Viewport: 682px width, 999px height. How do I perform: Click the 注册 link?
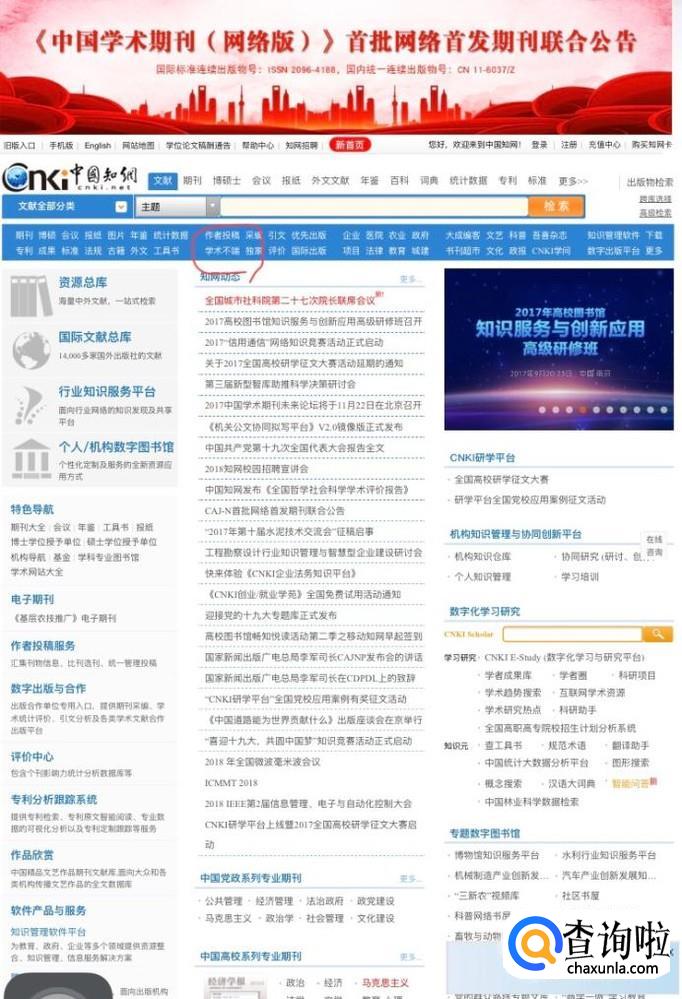point(569,145)
